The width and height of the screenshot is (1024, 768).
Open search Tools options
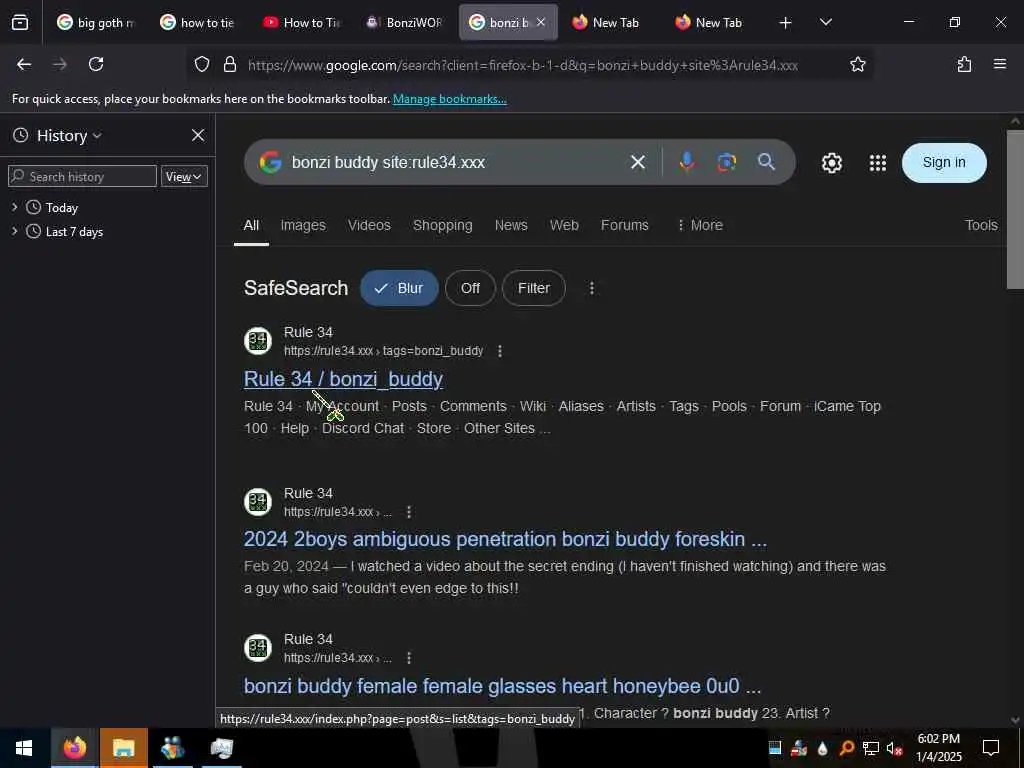click(x=981, y=225)
